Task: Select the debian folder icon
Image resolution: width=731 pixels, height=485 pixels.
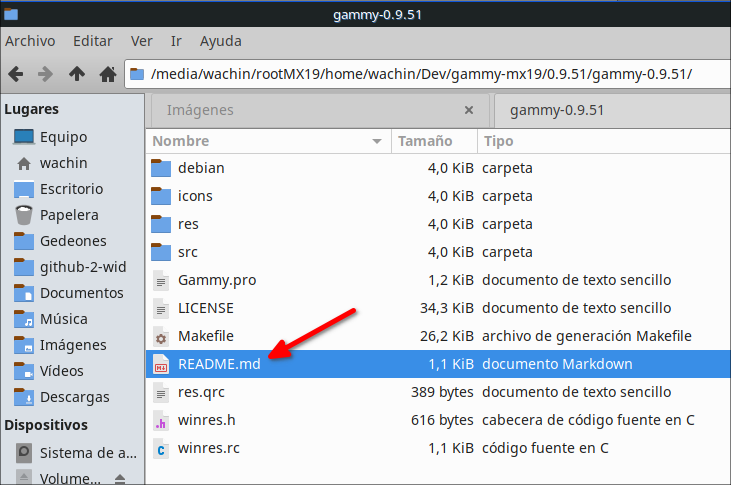Action: click(x=161, y=168)
